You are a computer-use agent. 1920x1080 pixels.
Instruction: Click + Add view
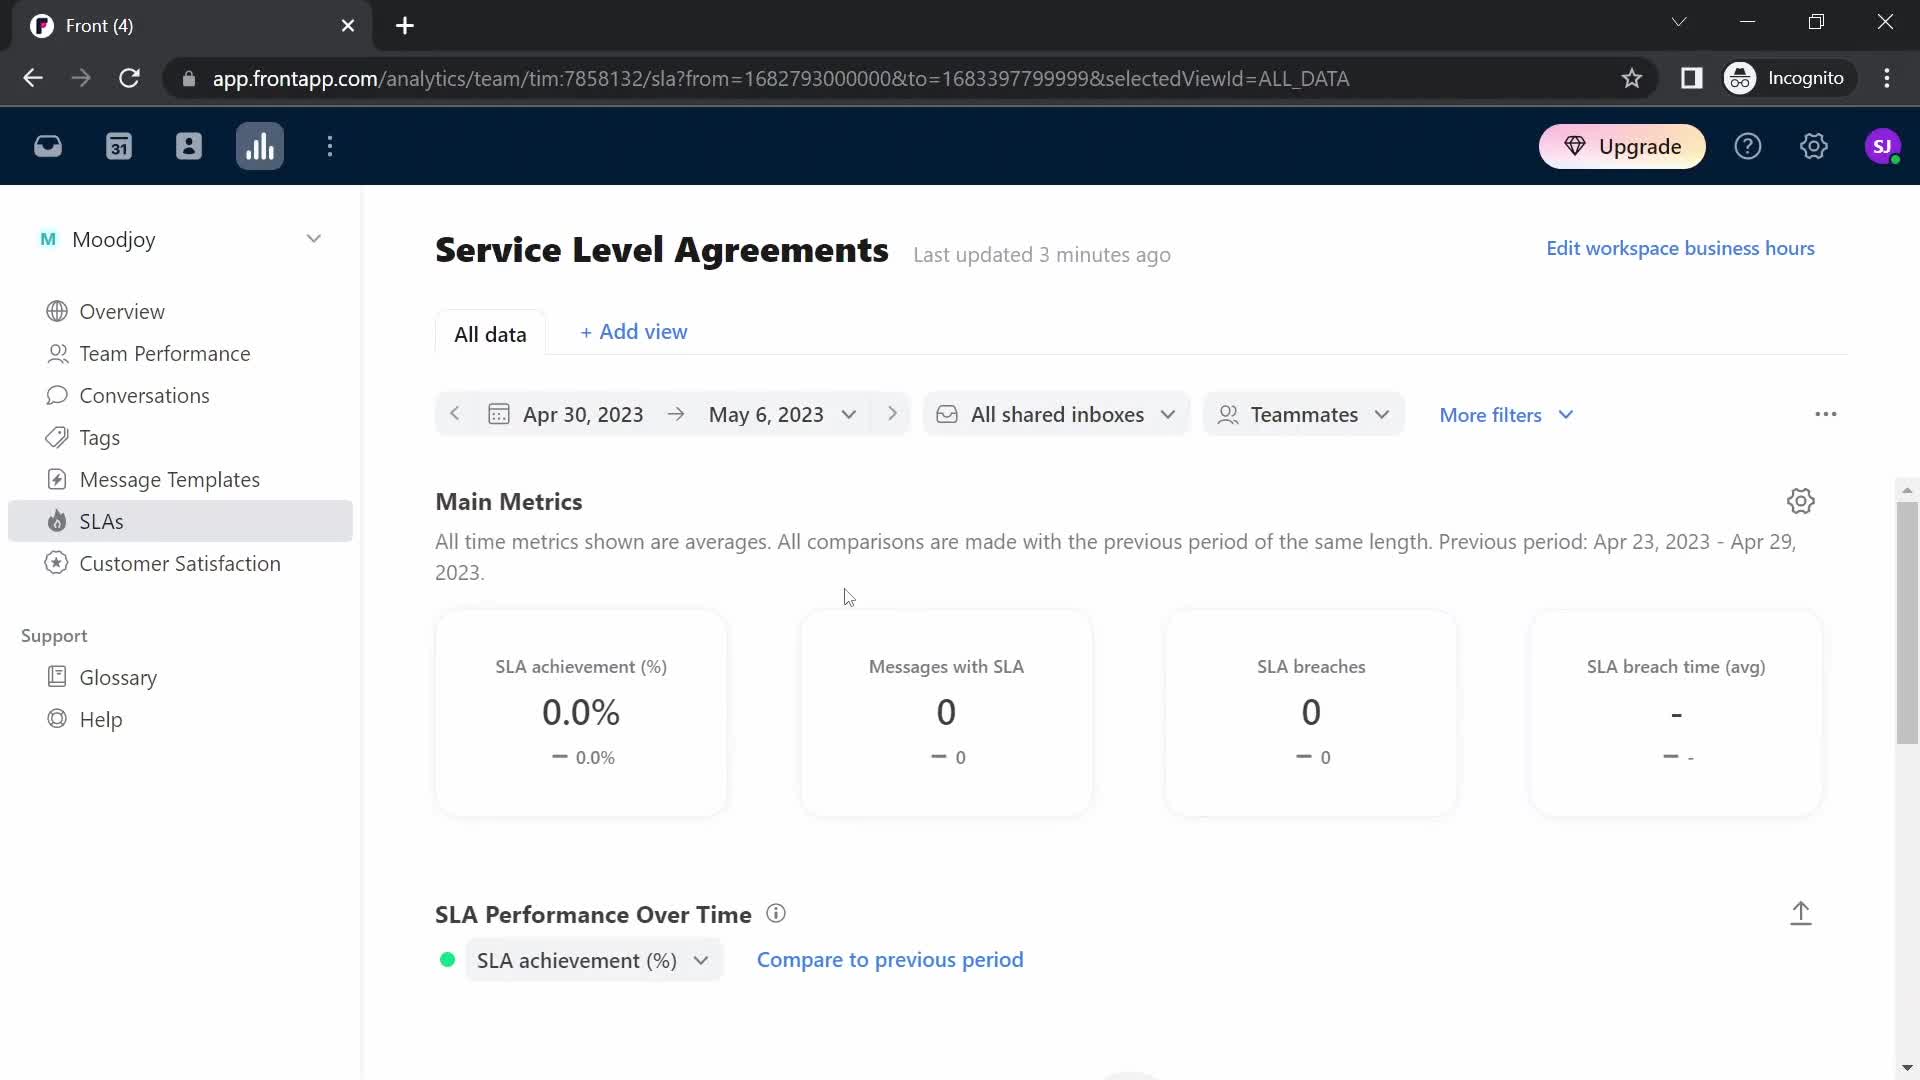(633, 332)
